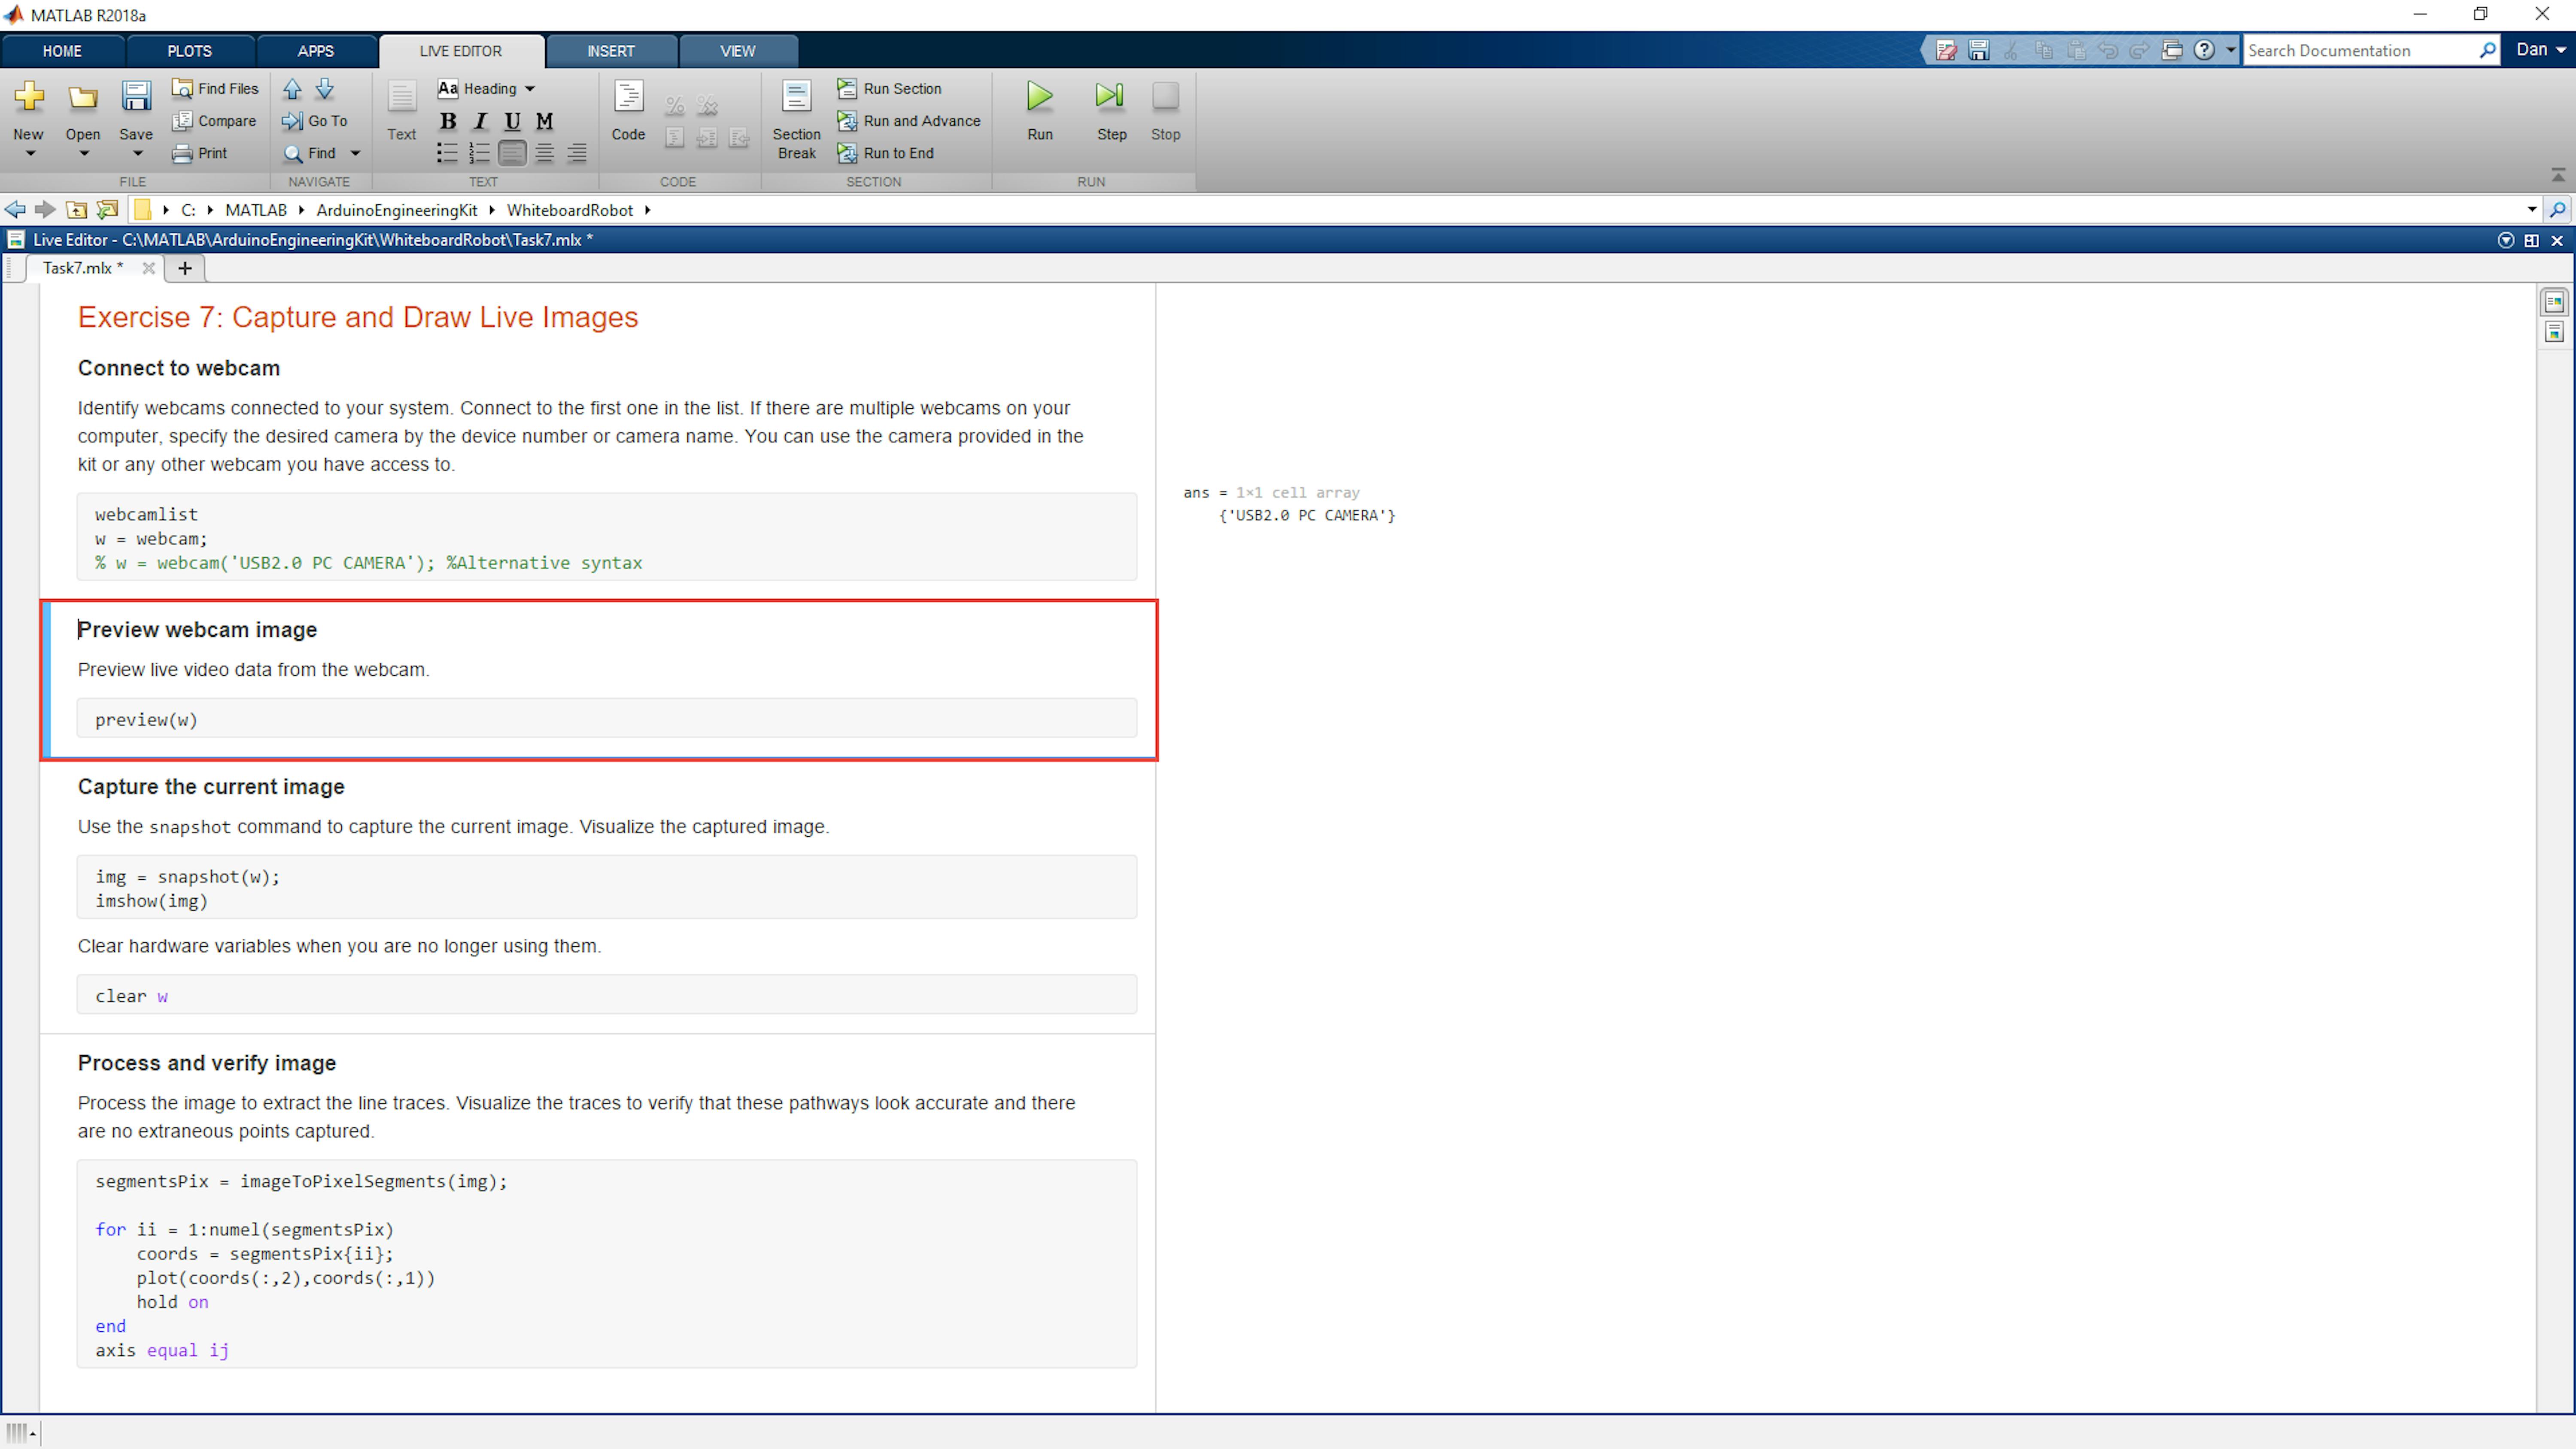Go up one folder level
The height and width of the screenshot is (1449, 2576).
(x=76, y=210)
